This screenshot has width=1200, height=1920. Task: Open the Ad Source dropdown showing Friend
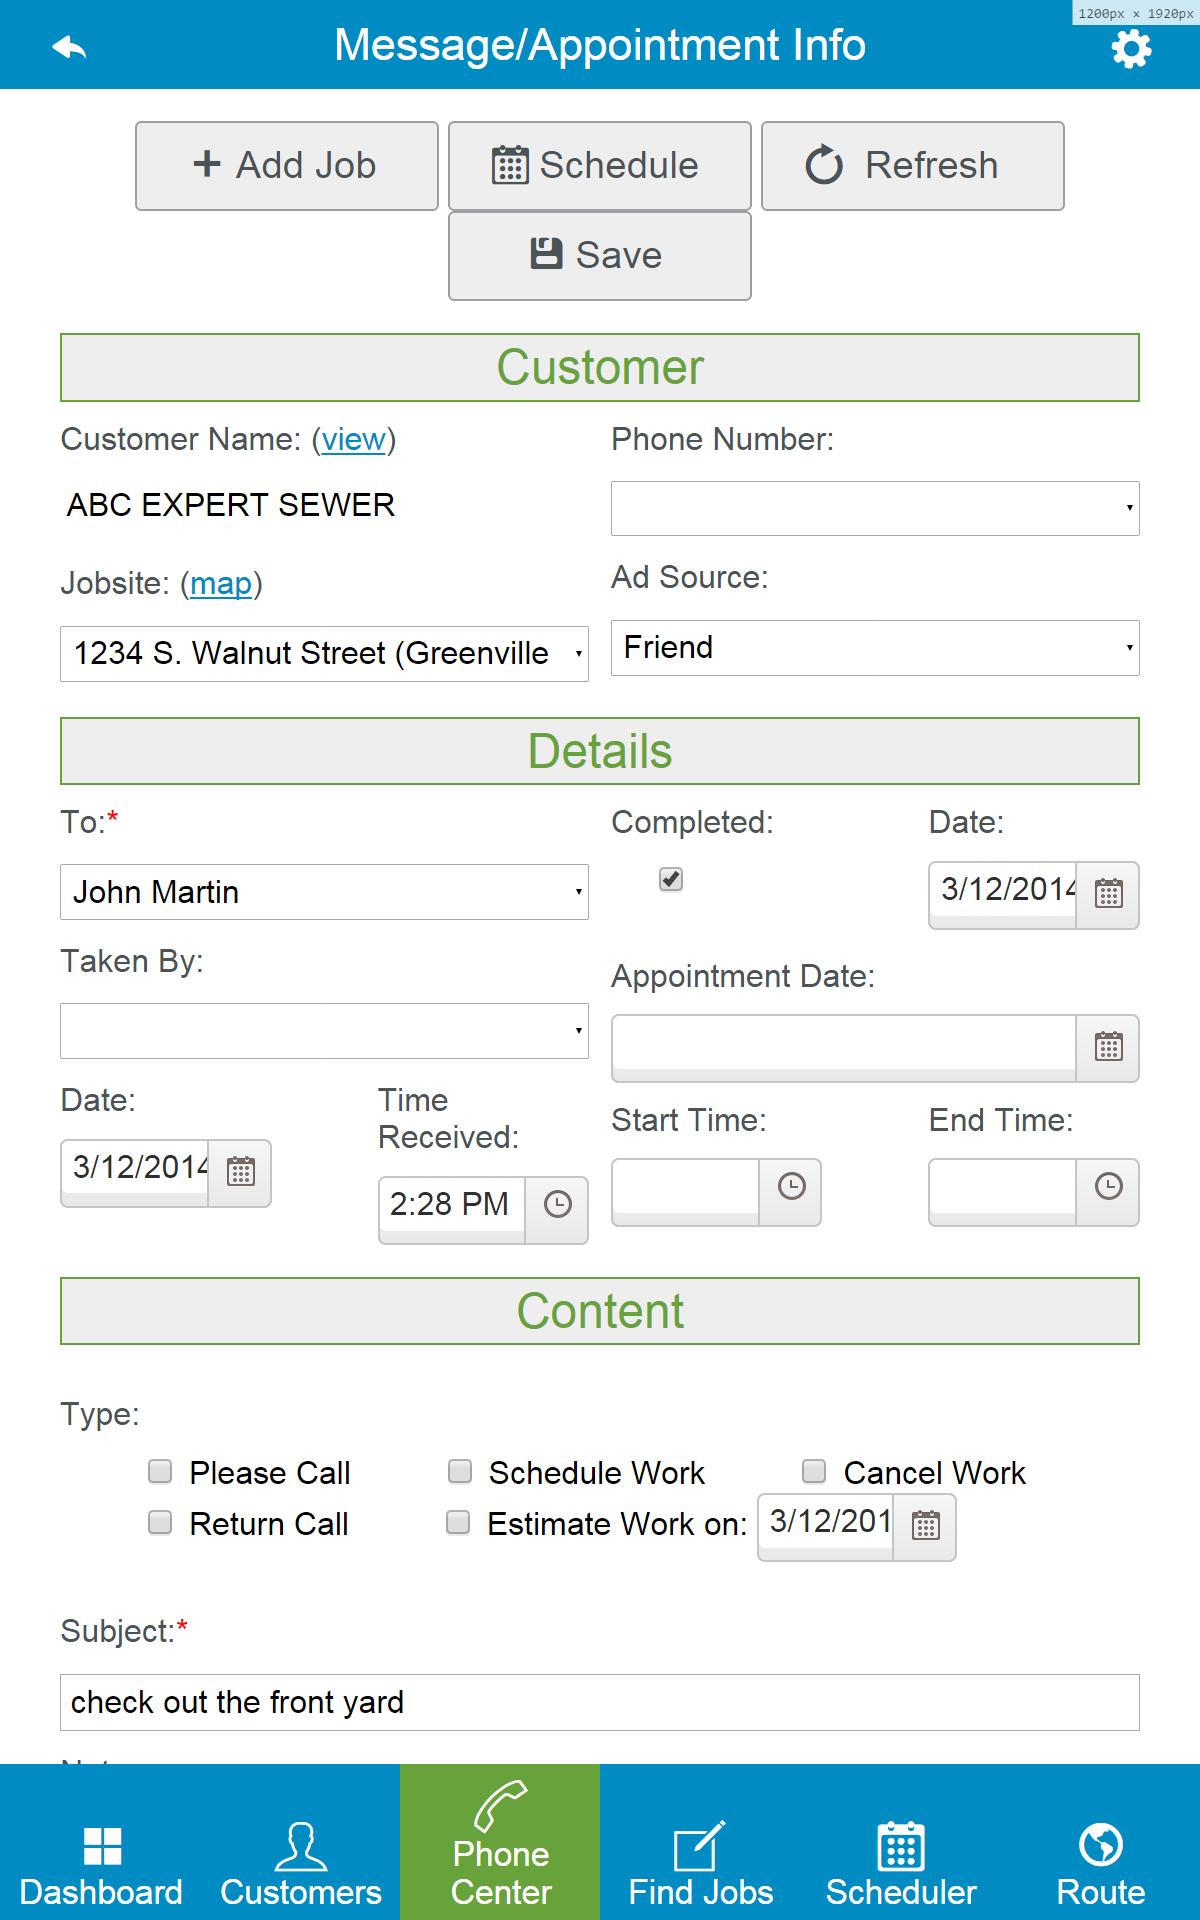(x=875, y=648)
